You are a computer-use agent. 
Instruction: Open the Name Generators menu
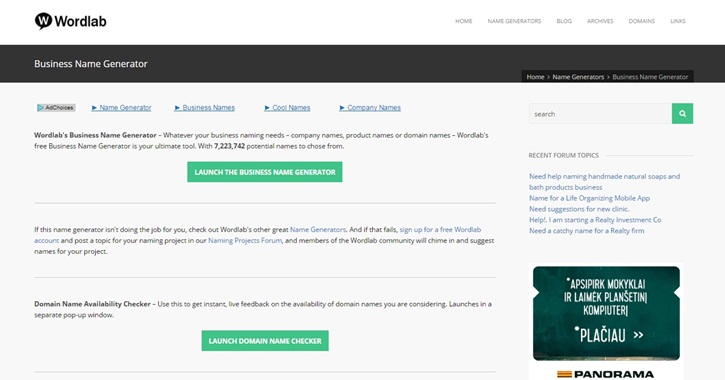pyautogui.click(x=514, y=21)
